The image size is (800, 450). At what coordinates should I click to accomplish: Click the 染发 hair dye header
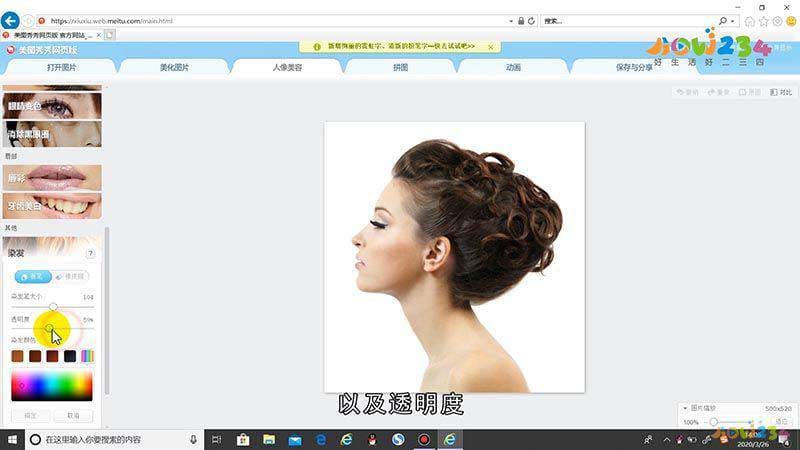point(52,248)
